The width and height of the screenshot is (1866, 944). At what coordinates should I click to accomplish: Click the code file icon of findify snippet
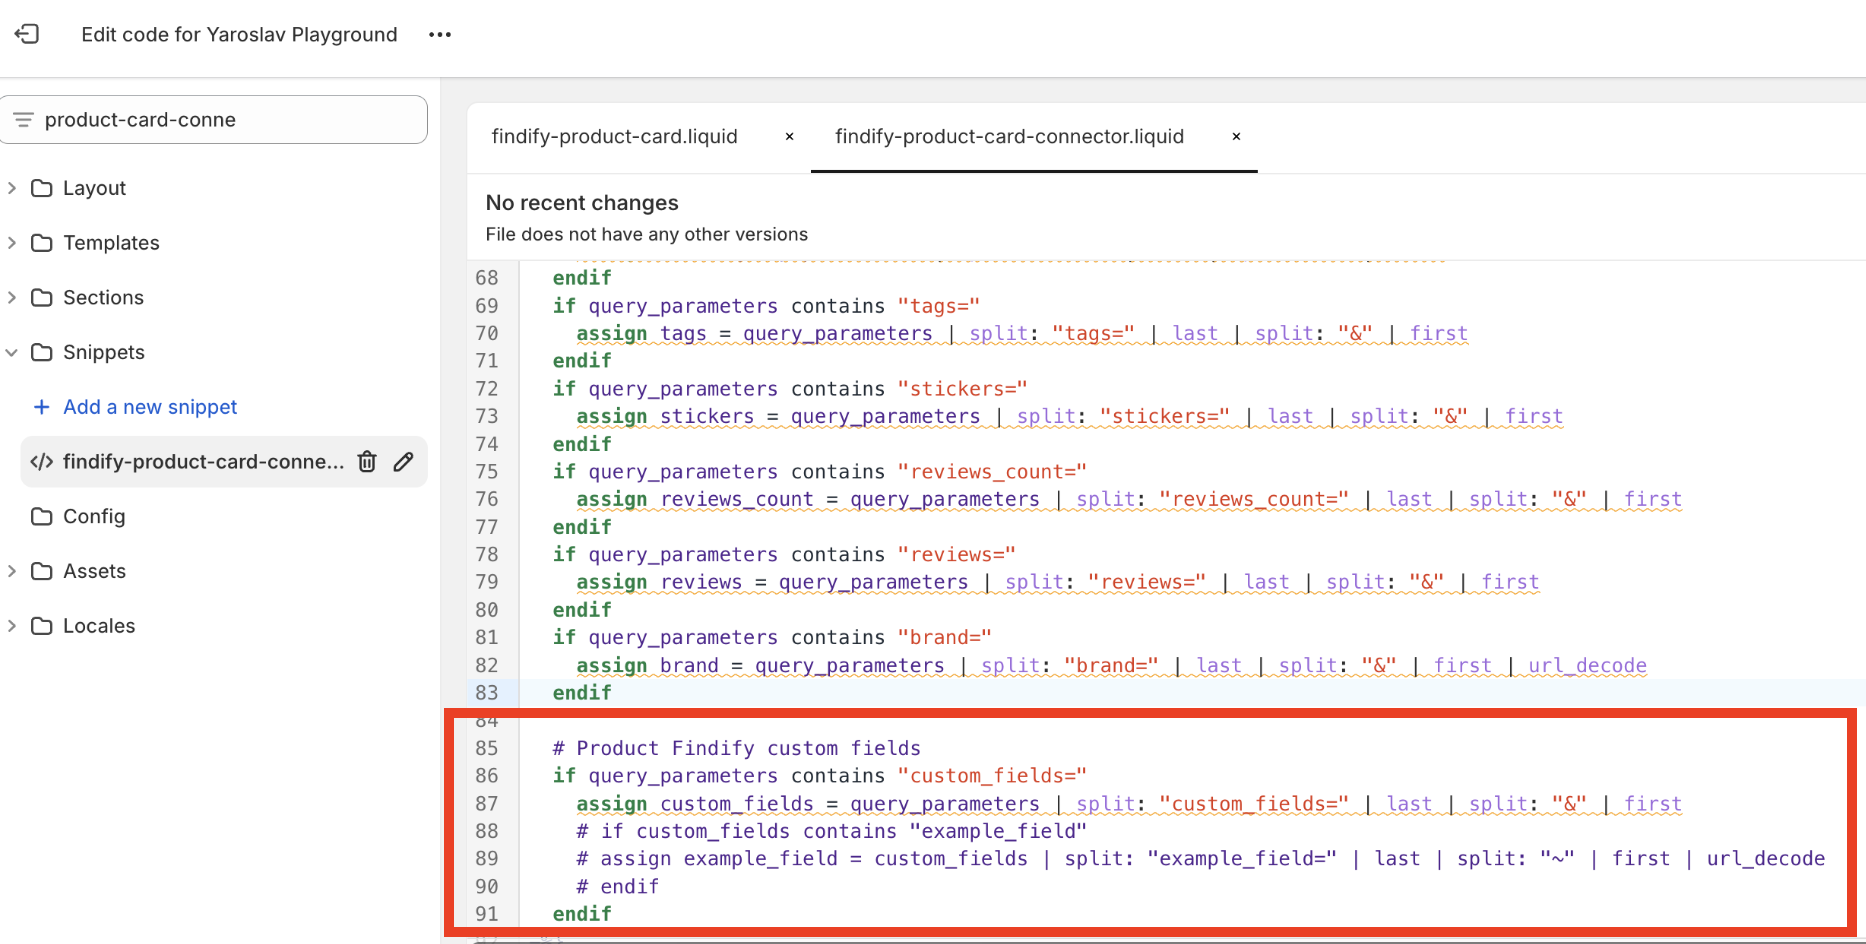[x=41, y=462]
